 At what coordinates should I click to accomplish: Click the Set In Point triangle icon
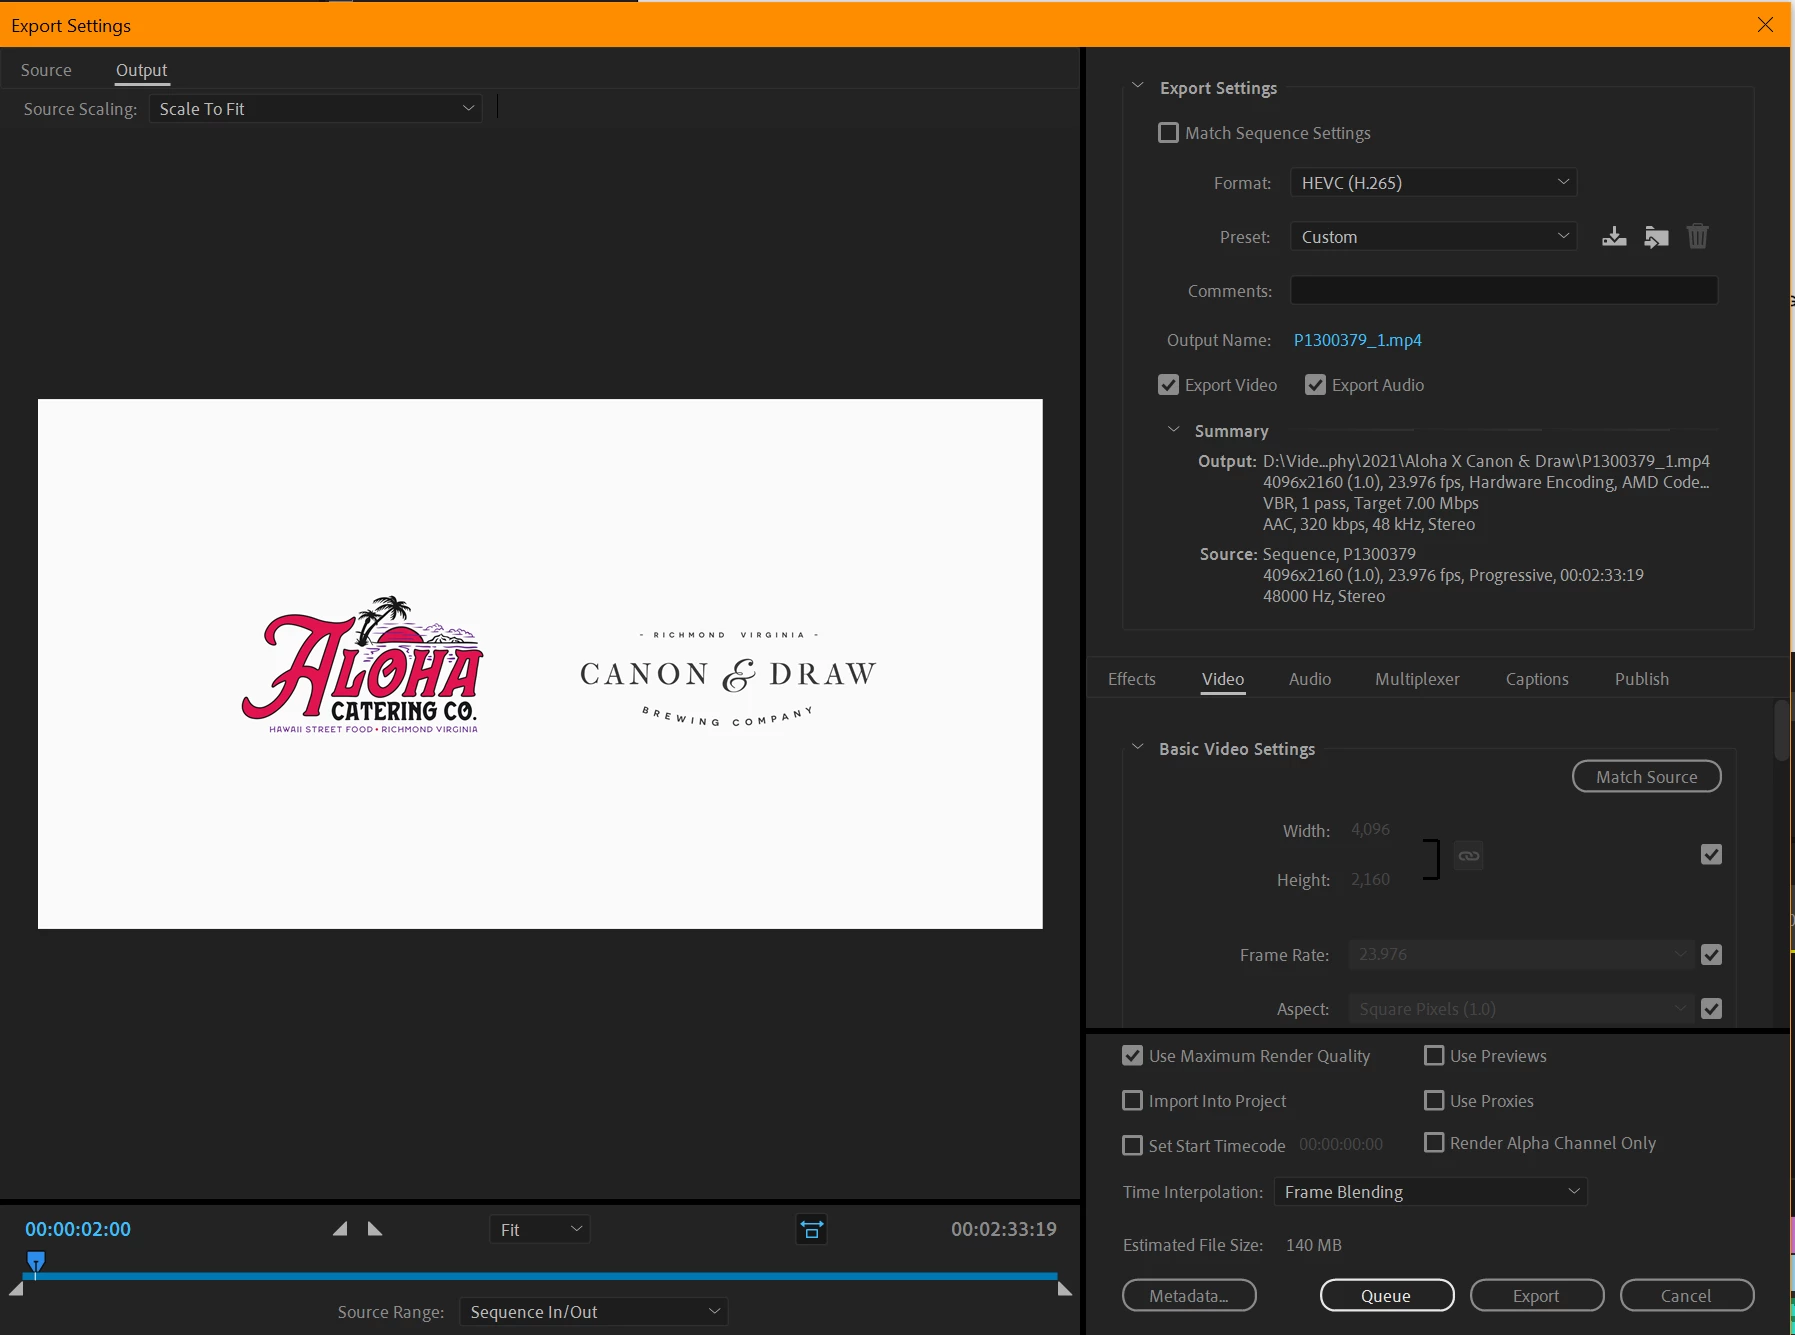340,1229
